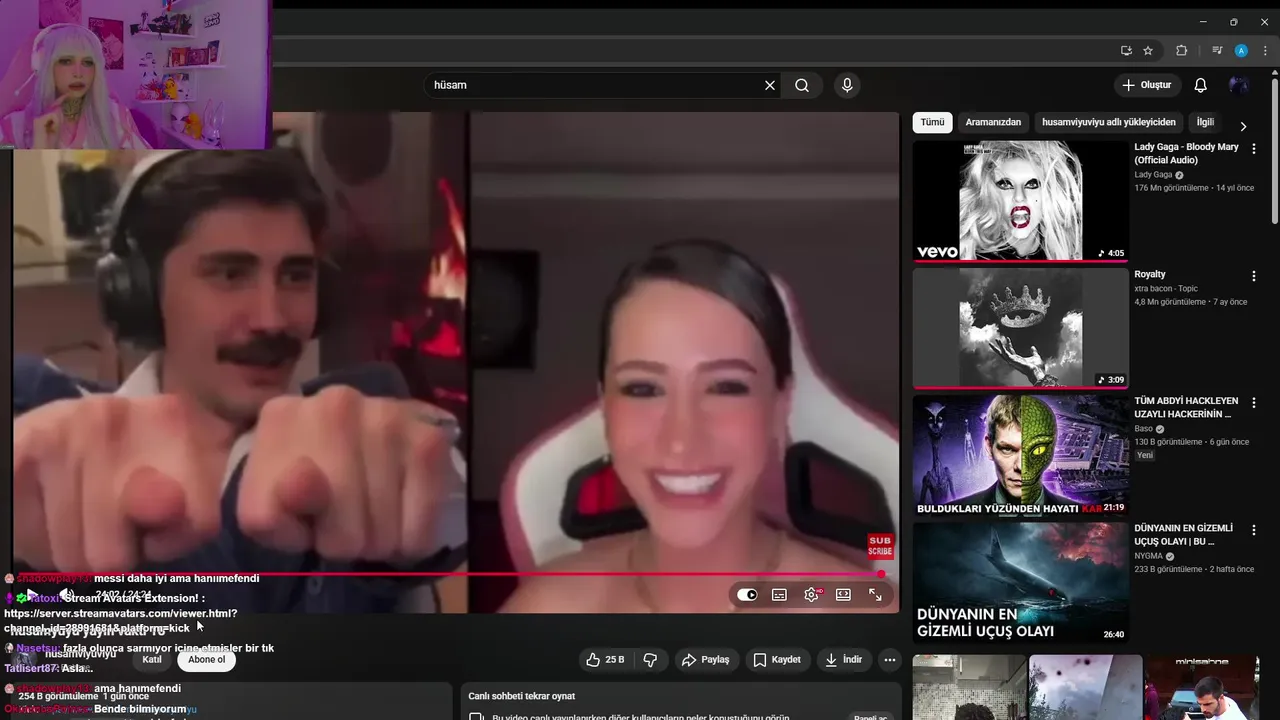1280x720 pixels.
Task: Select the Tümü filter chip
Action: pos(932,122)
